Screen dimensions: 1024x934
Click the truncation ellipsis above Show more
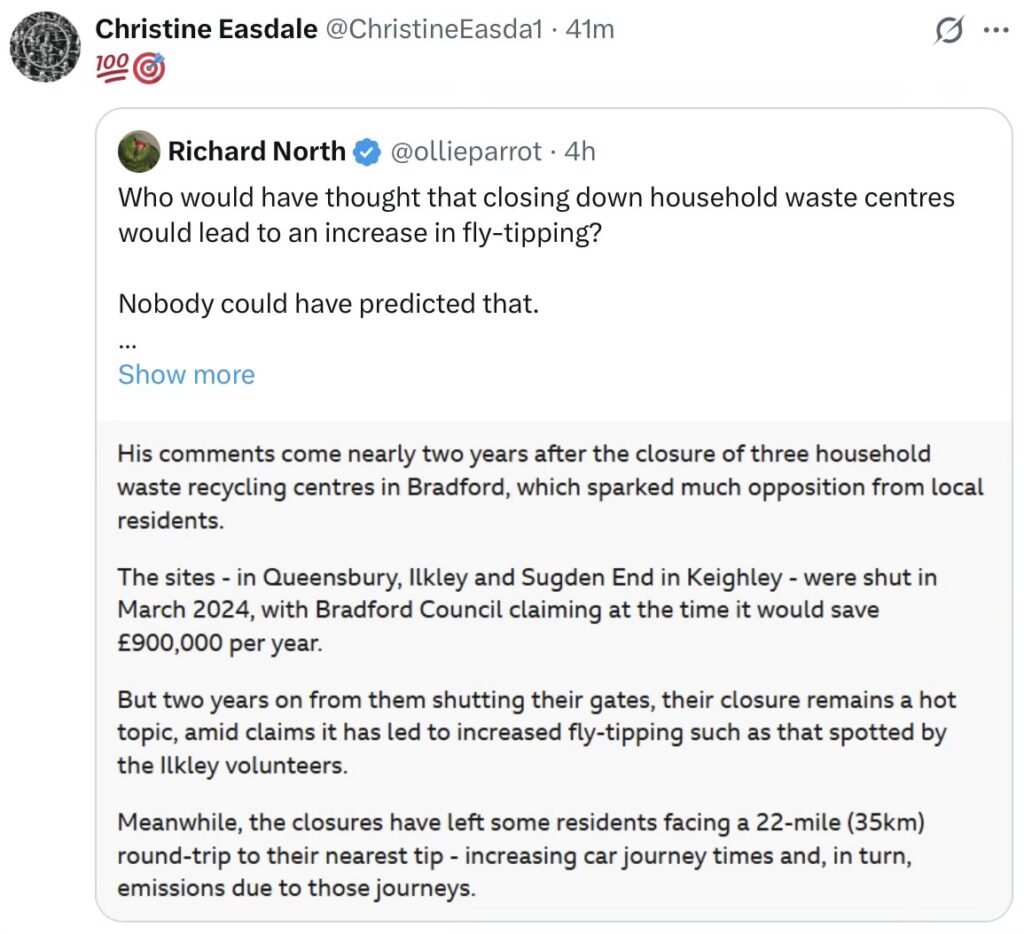[127, 339]
